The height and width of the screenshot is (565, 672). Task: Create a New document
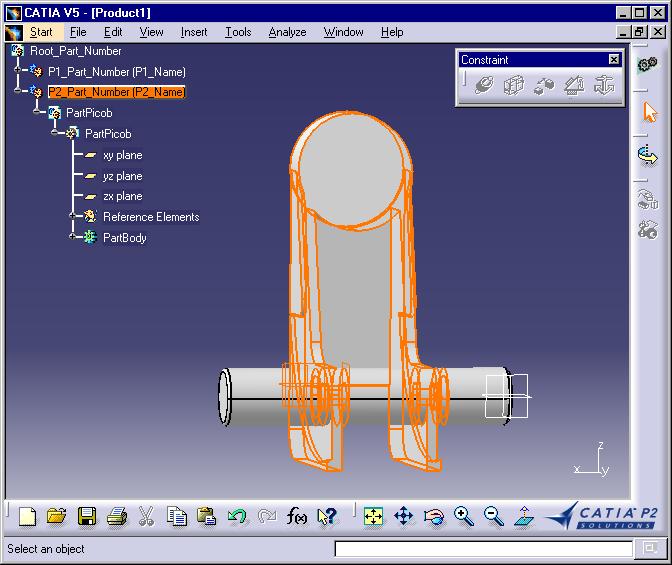pyautogui.click(x=27, y=516)
